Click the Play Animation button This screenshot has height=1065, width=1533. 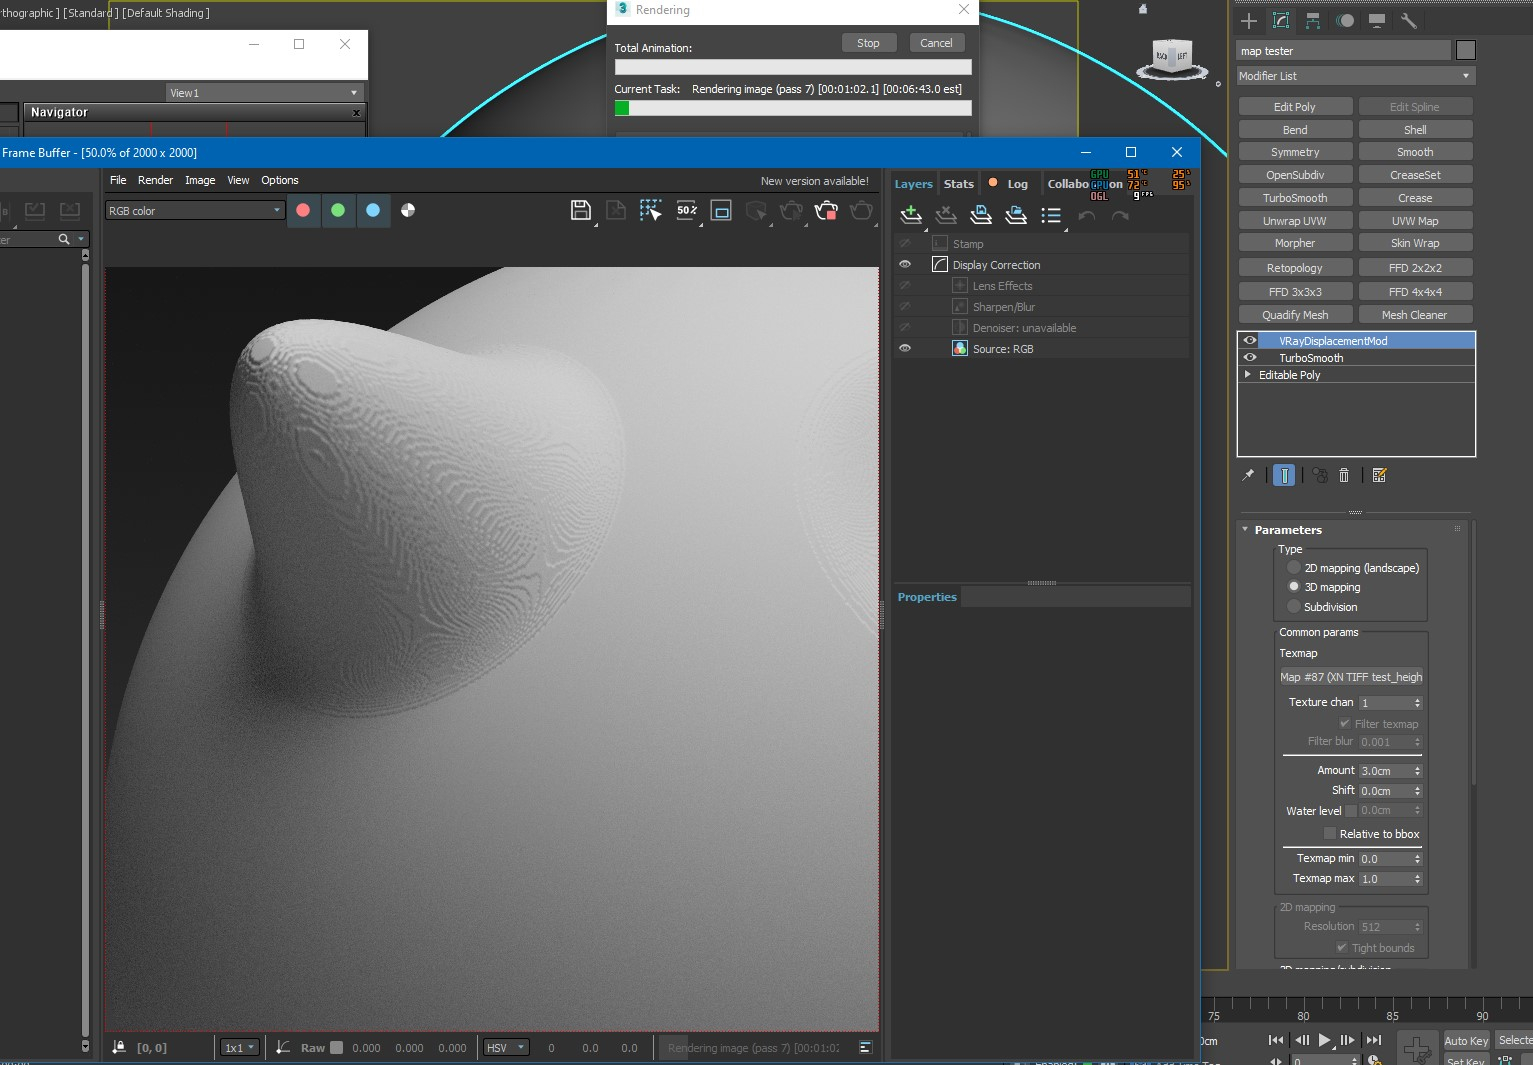pyautogui.click(x=1324, y=1040)
